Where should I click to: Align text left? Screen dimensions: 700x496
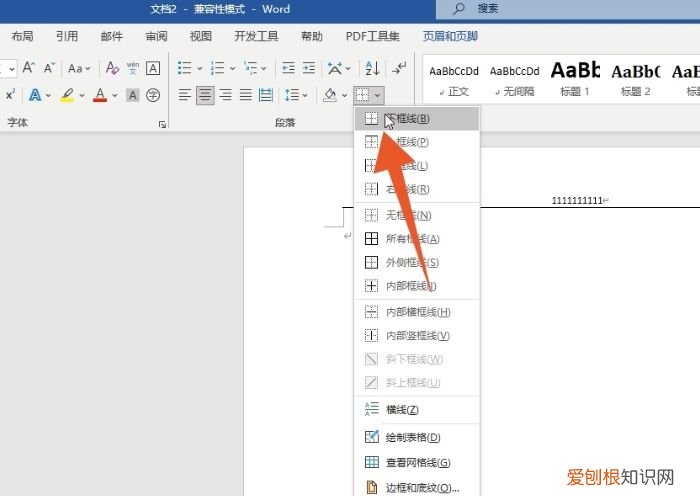click(184, 95)
